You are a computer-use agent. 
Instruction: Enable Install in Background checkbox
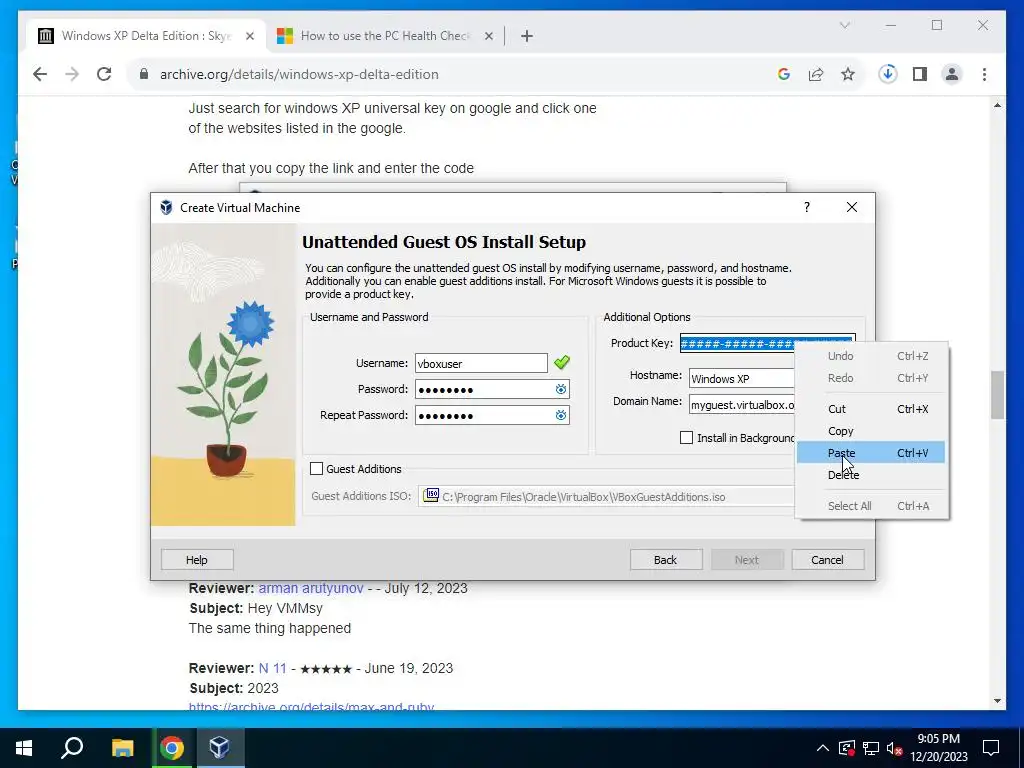686,438
